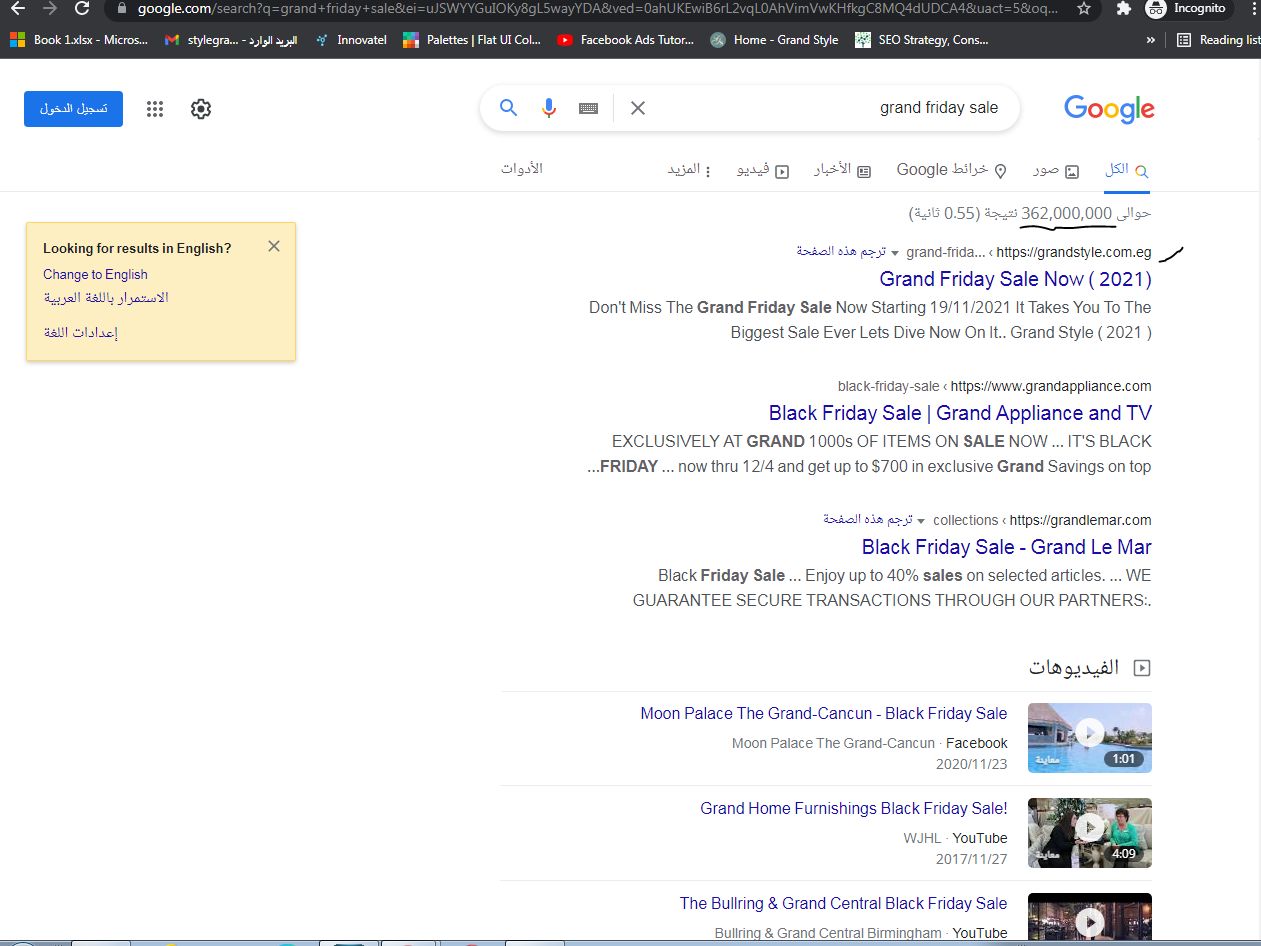This screenshot has width=1261, height=946.
Task: Click Change to English link
Action: (95, 274)
